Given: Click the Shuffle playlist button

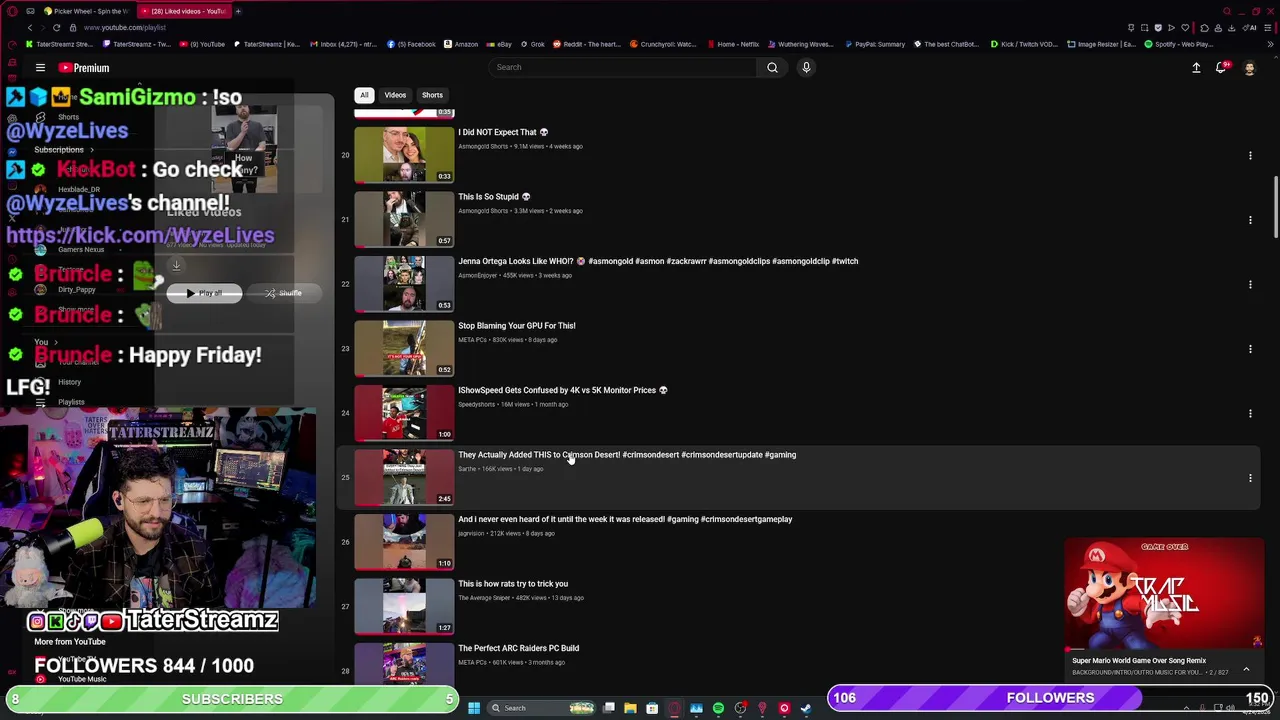Looking at the screenshot, I should point(283,293).
